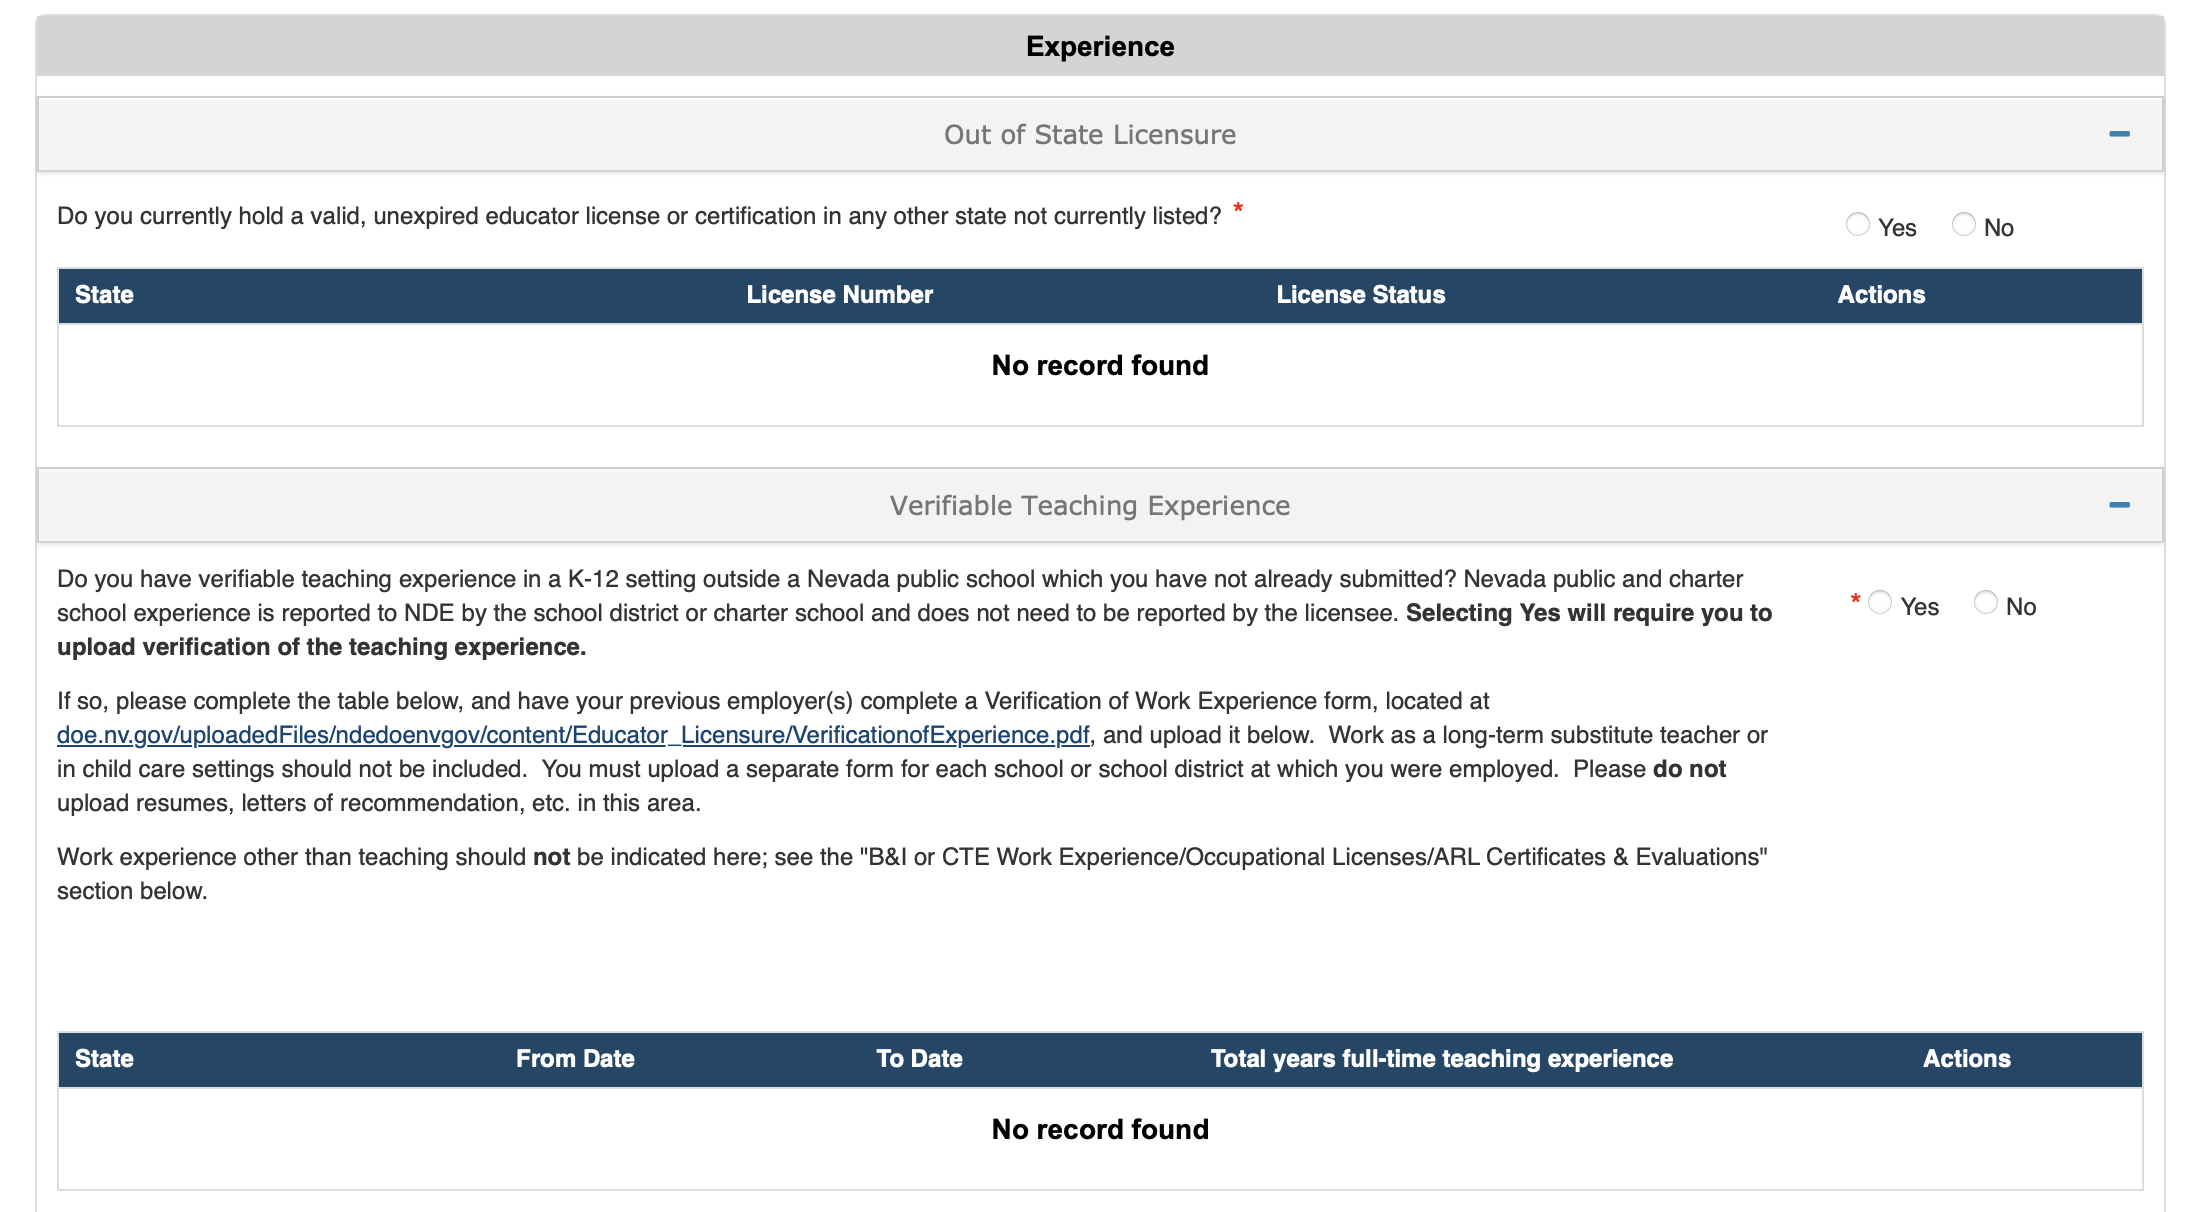Click State header in licensure table
This screenshot has width=2198, height=1212.
[x=104, y=295]
